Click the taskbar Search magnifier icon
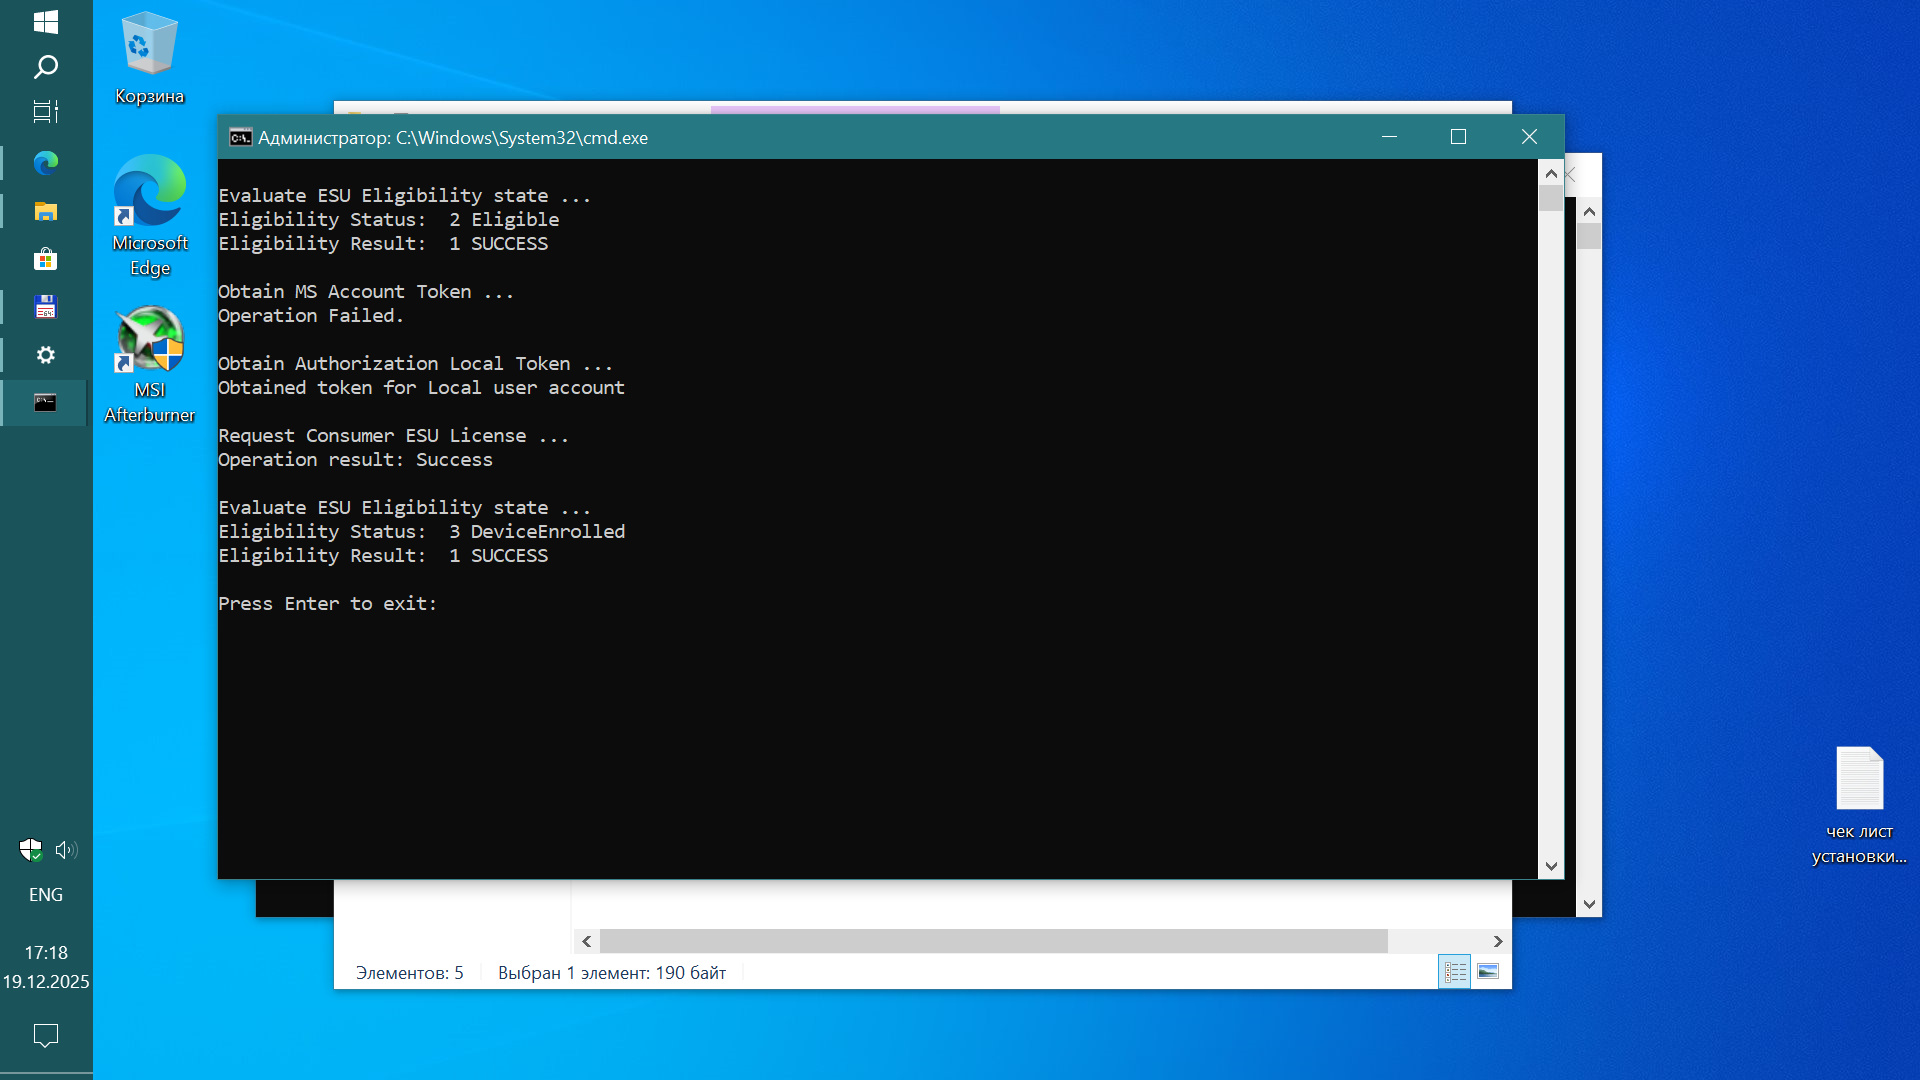1920x1080 pixels. click(46, 67)
